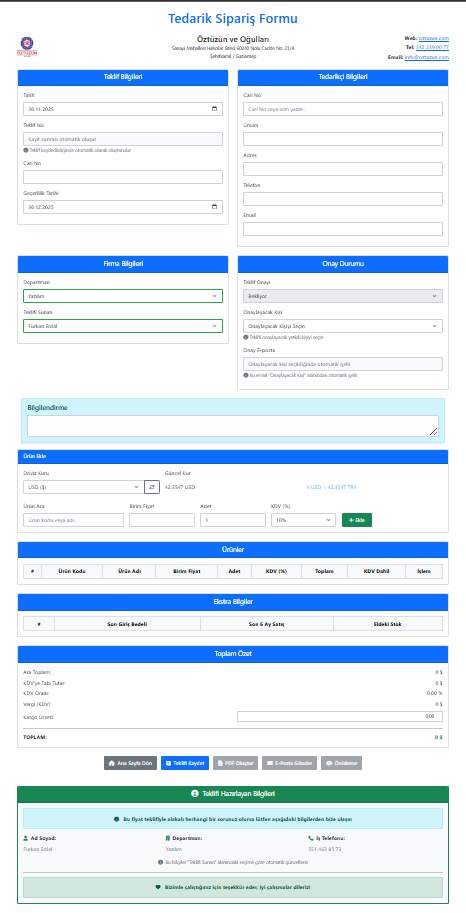Click the phone number link 342 219 00 77
This screenshot has height=913, width=466.
pyautogui.click(x=432, y=47)
